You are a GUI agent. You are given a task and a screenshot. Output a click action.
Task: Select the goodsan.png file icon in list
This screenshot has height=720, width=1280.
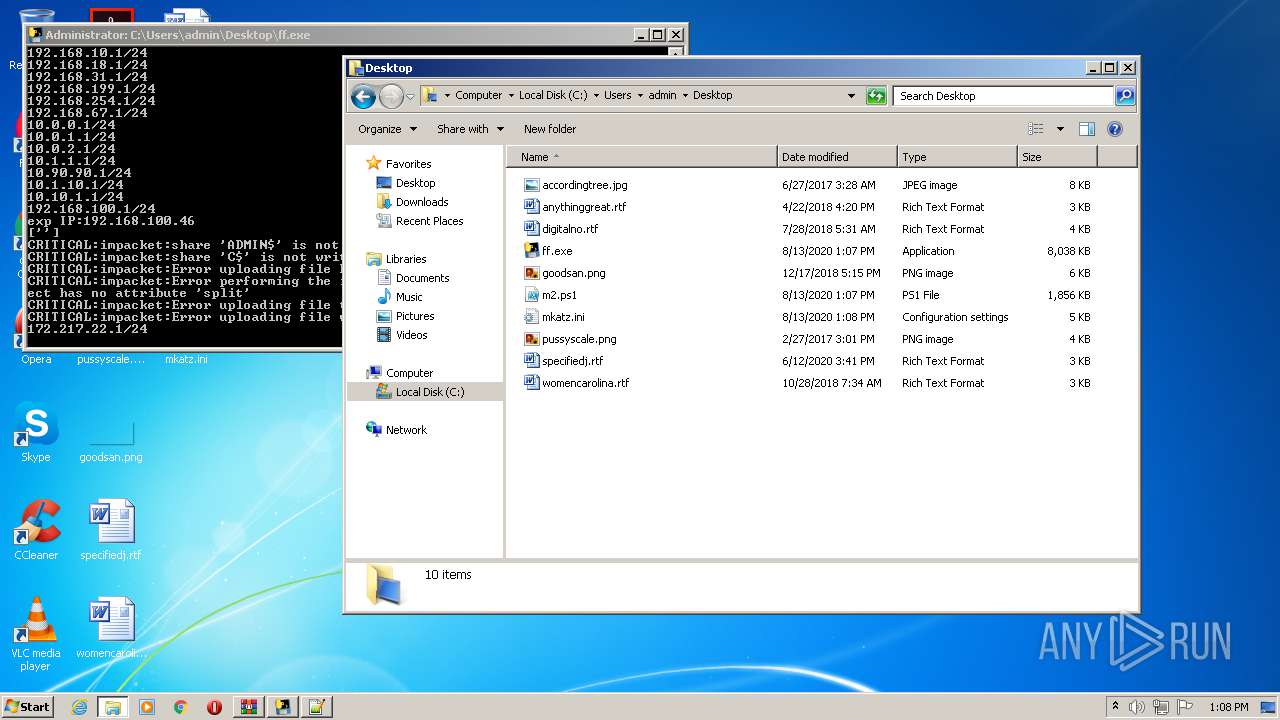[x=532, y=273]
